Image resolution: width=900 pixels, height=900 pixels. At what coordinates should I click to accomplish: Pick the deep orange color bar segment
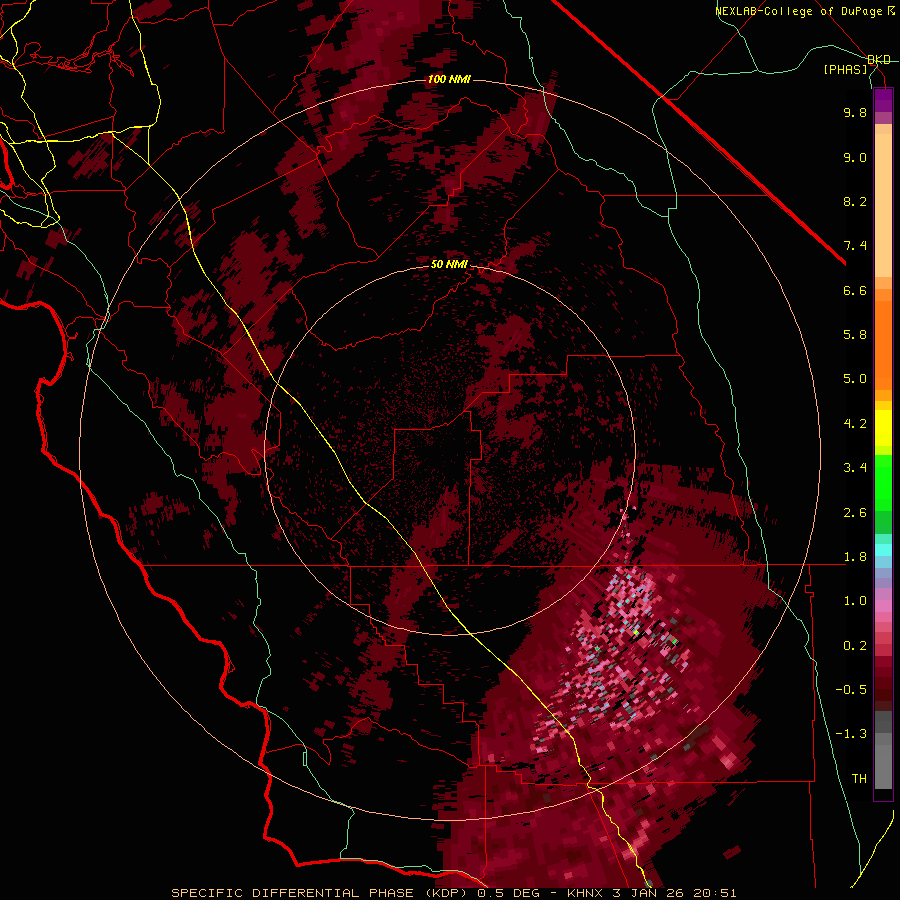[x=883, y=346]
